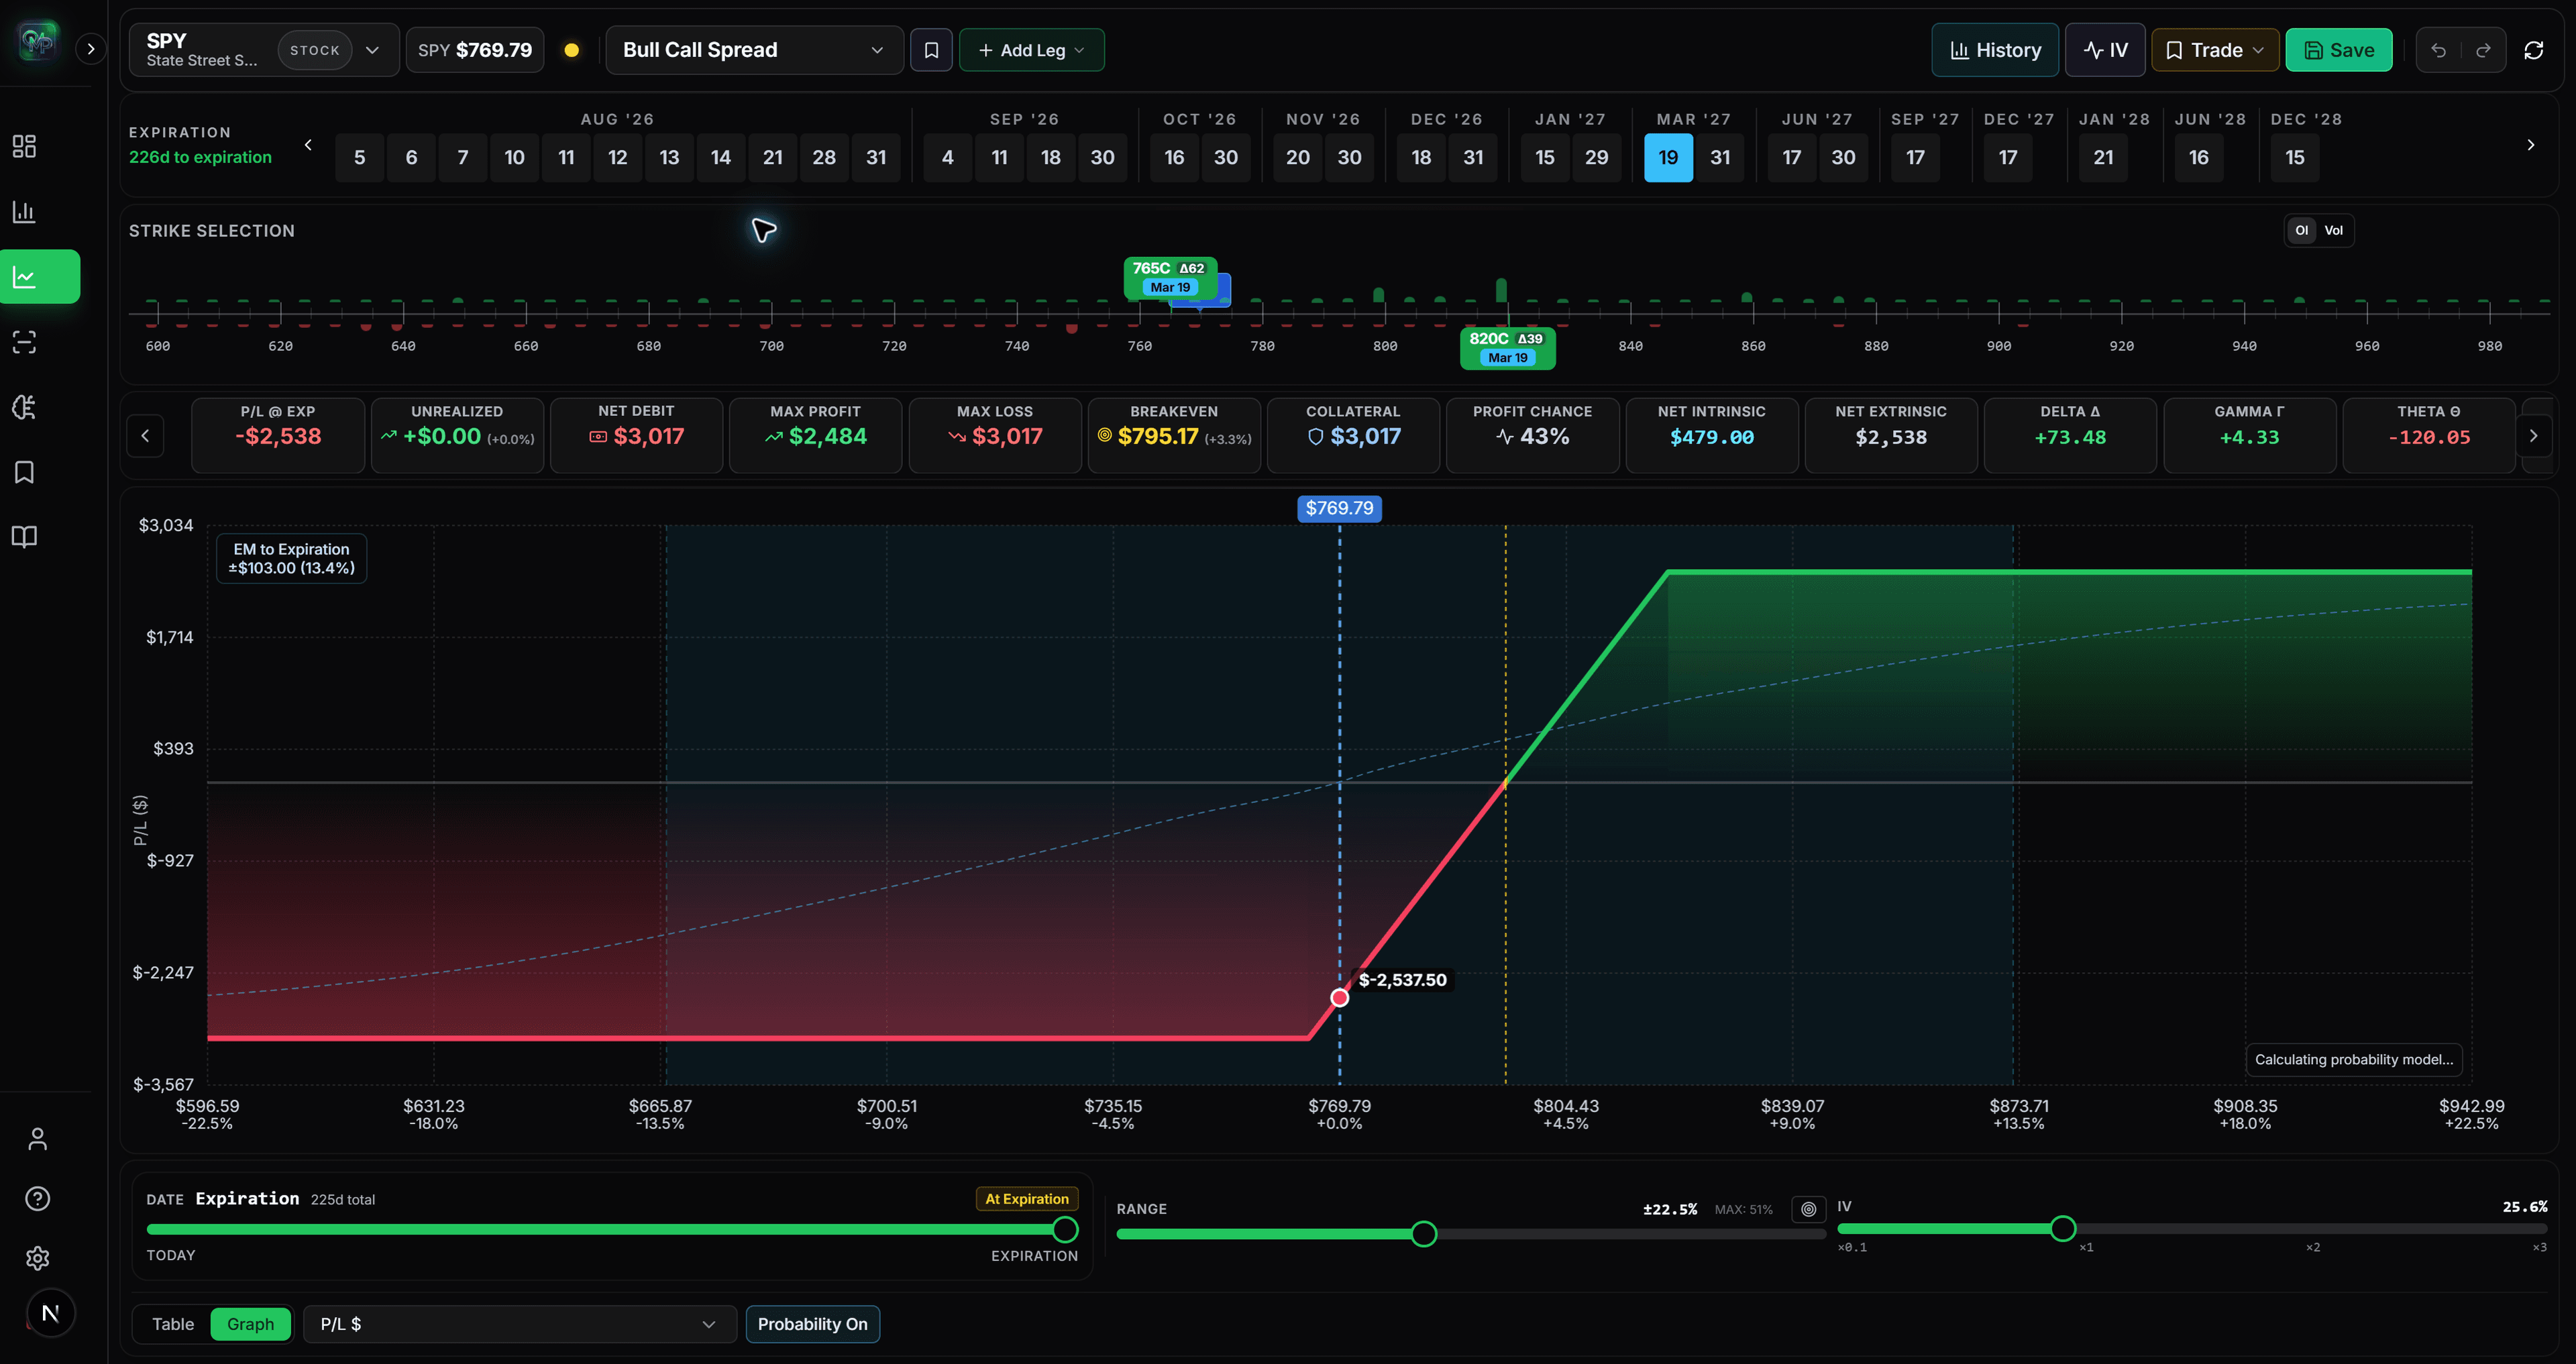Screen dimensions: 2576x1364
Task: Toggle the At Expiration badge
Action: (x=1026, y=1199)
